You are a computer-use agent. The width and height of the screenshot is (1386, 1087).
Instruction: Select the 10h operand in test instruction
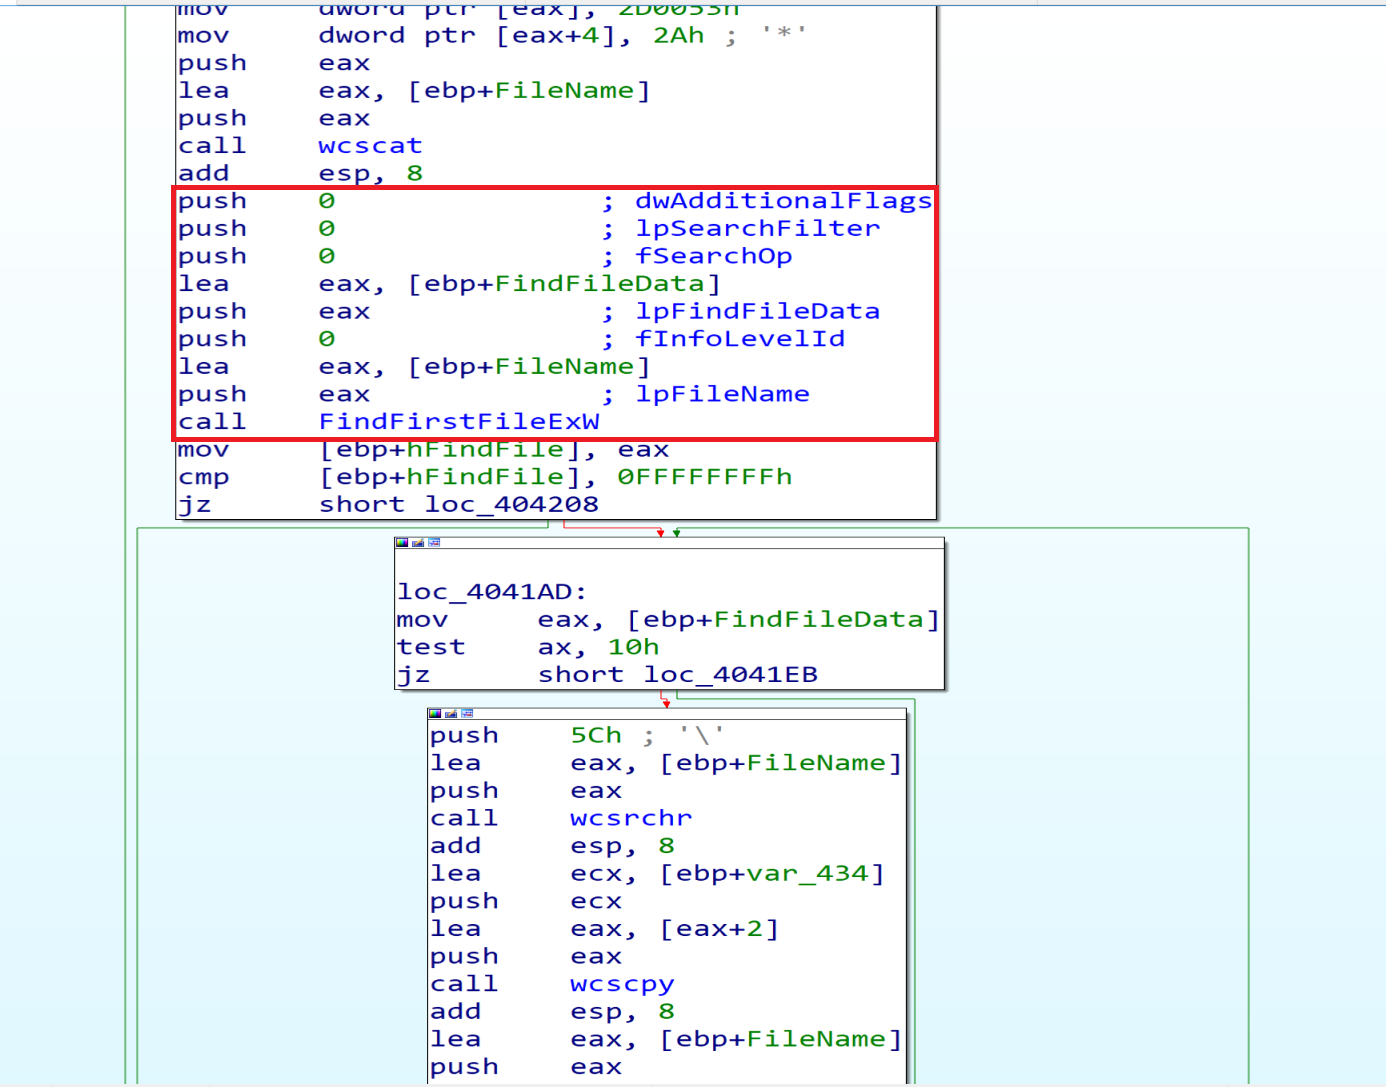[633, 648]
